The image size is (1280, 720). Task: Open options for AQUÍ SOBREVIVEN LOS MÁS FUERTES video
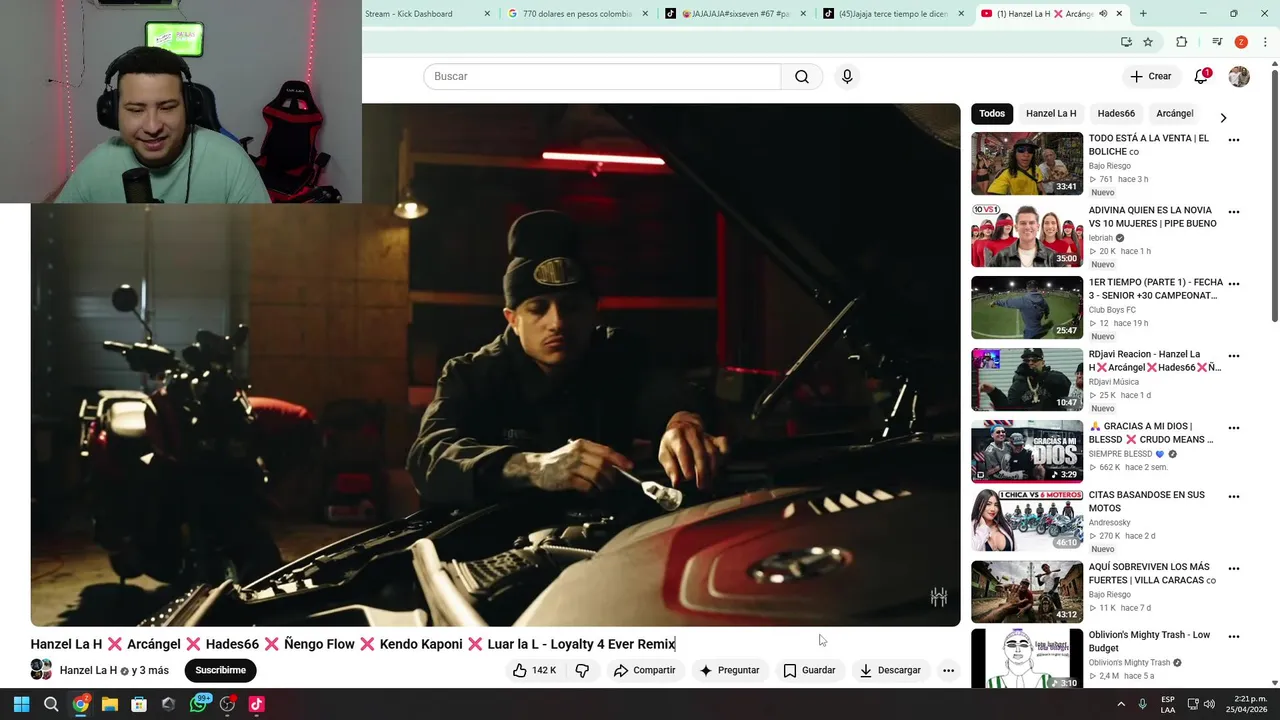coord(1234,569)
